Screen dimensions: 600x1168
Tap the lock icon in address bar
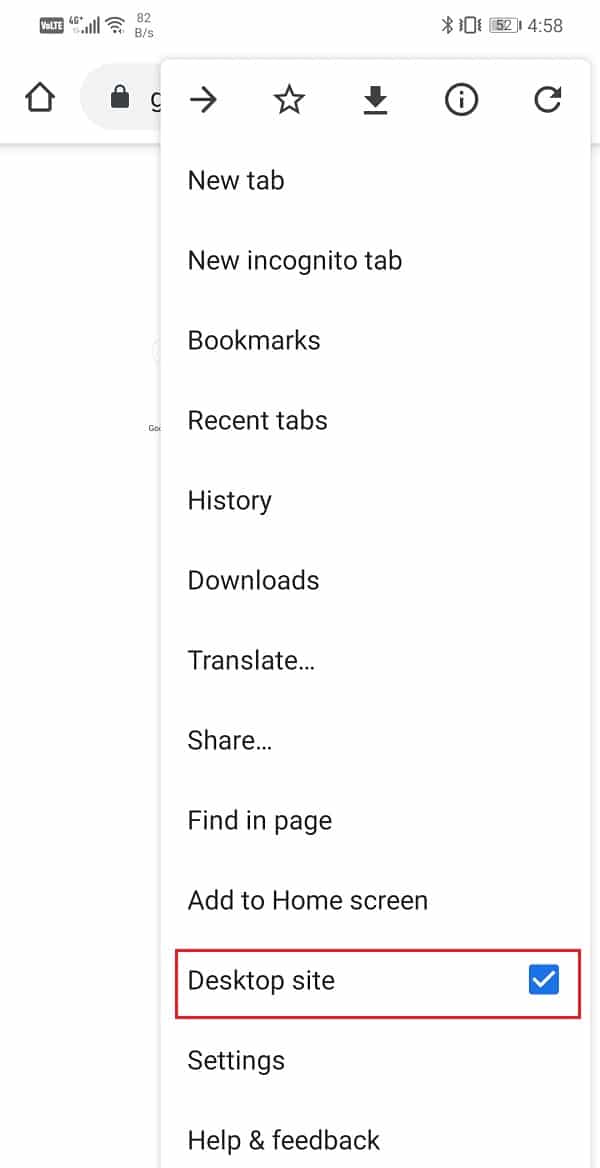(119, 97)
